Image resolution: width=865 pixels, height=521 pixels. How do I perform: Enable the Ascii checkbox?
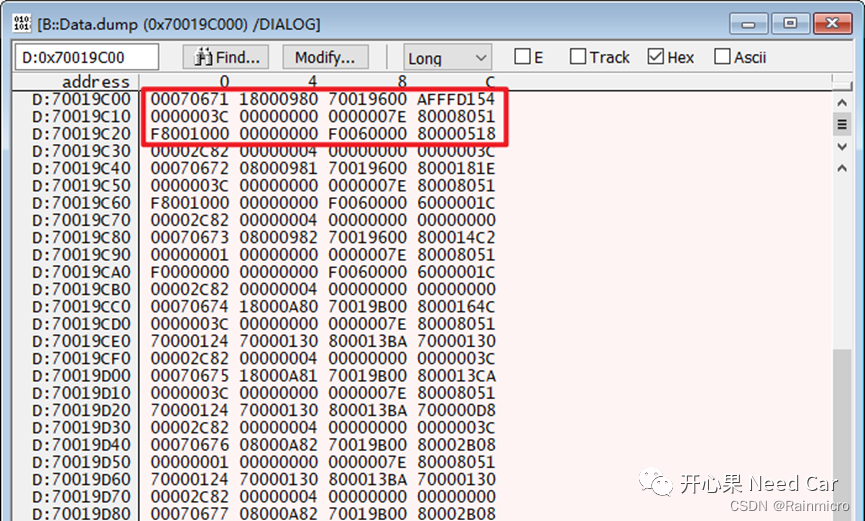click(x=722, y=56)
